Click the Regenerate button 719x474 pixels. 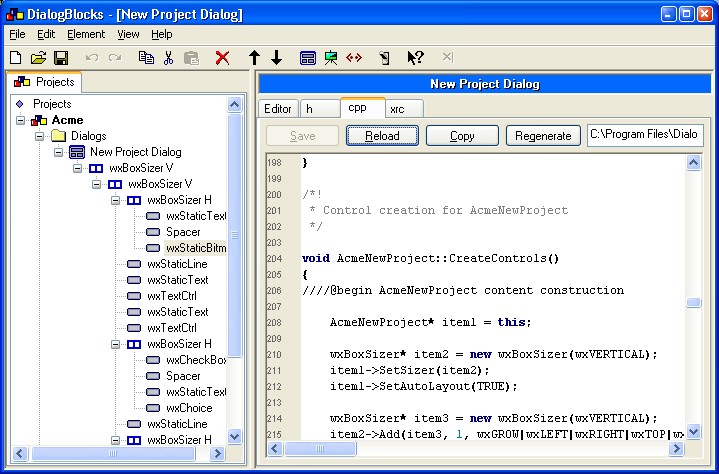click(543, 136)
